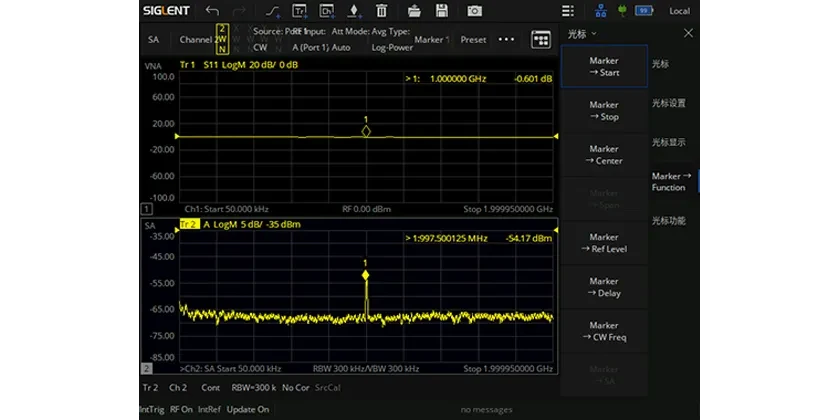Expand the 光标 panel dropdown

click(x=582, y=34)
